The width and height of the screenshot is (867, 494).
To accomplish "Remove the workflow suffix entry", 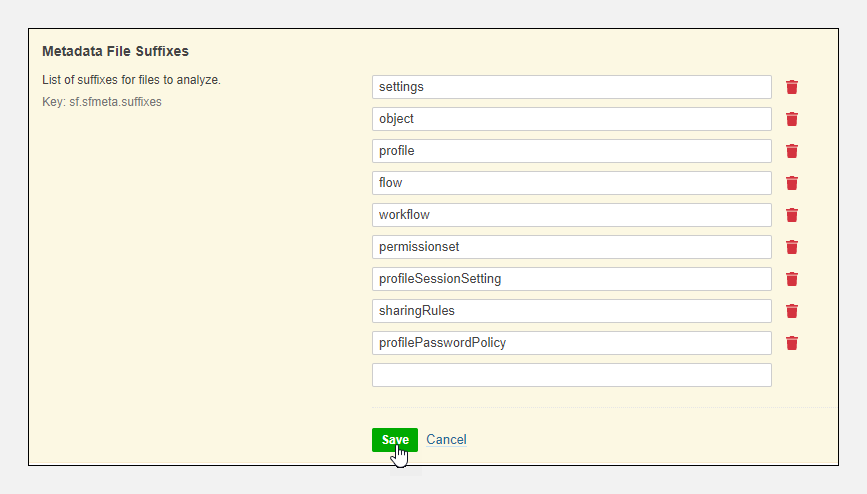I will pos(792,215).
